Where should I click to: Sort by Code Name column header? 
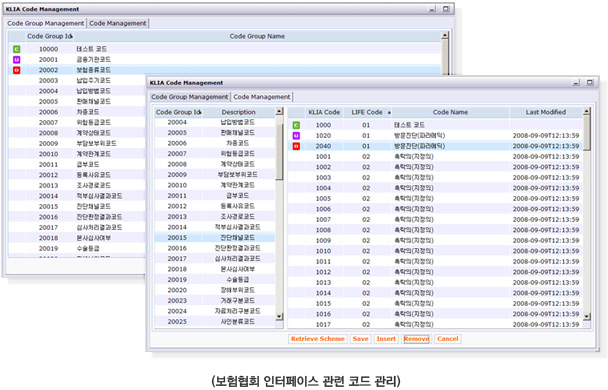[450, 112]
